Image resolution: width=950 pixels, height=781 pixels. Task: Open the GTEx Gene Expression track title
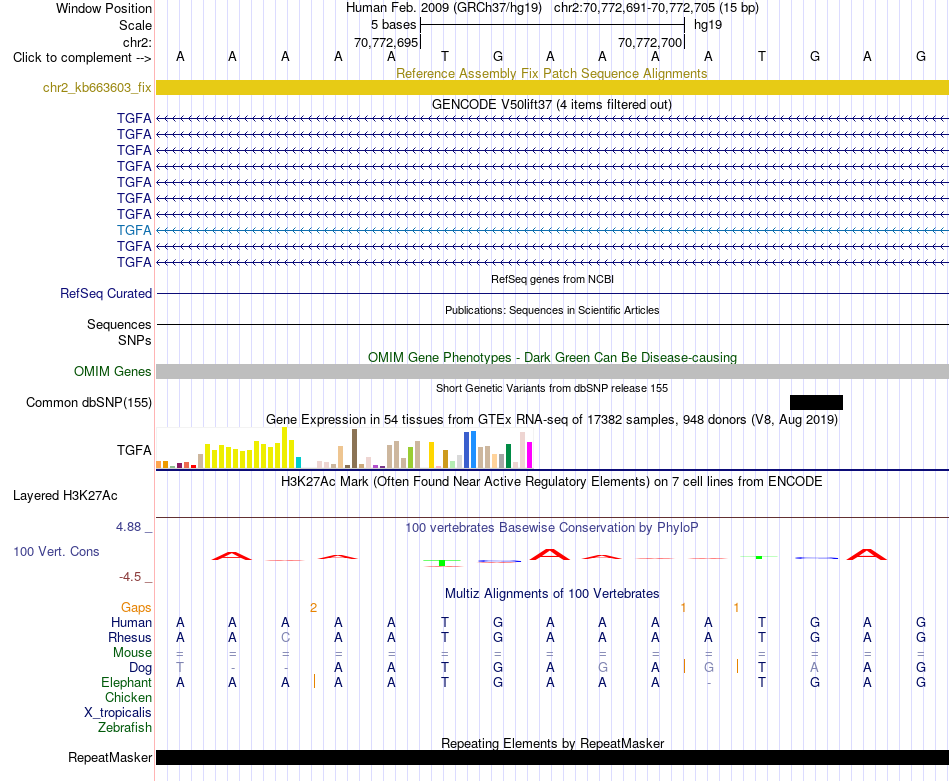pyautogui.click(x=552, y=419)
